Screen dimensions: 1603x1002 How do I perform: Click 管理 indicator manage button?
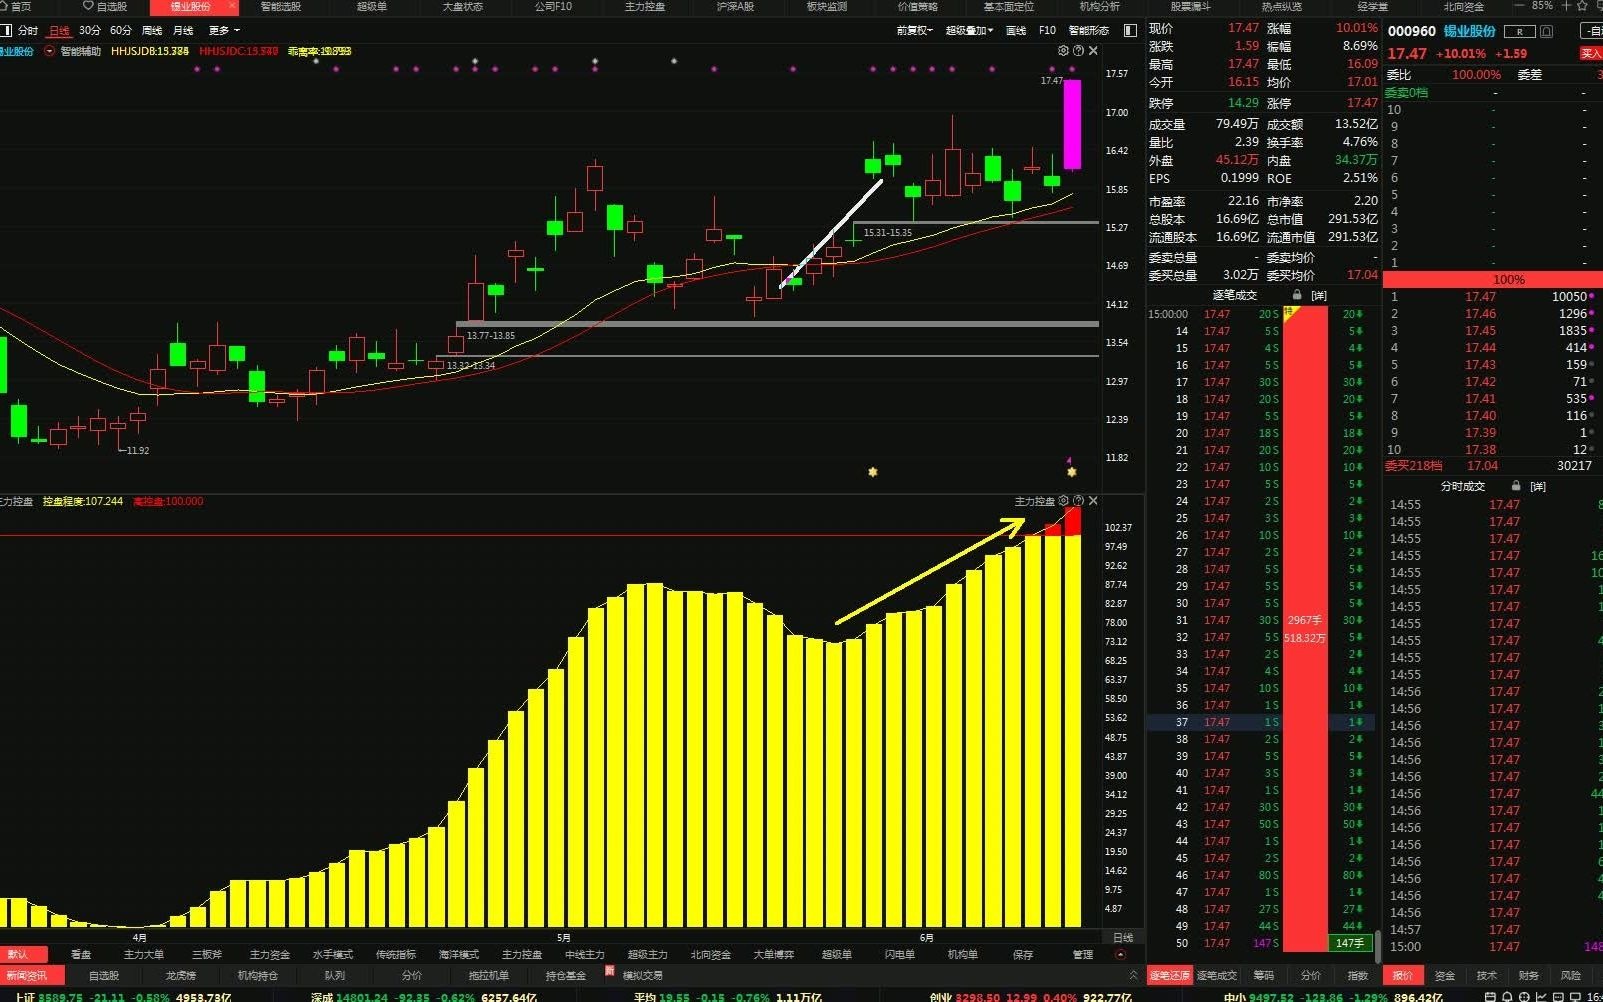click(1083, 954)
